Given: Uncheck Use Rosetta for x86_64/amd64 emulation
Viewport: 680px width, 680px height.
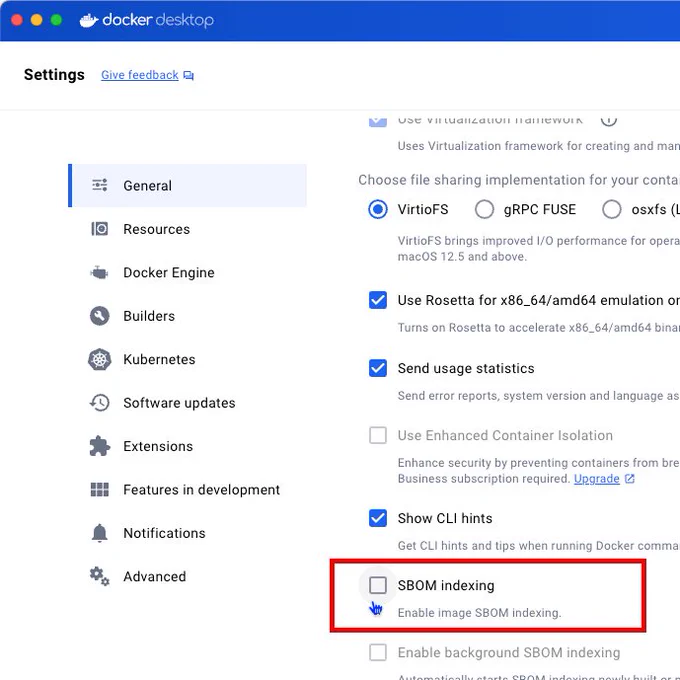Looking at the screenshot, I should tap(378, 300).
